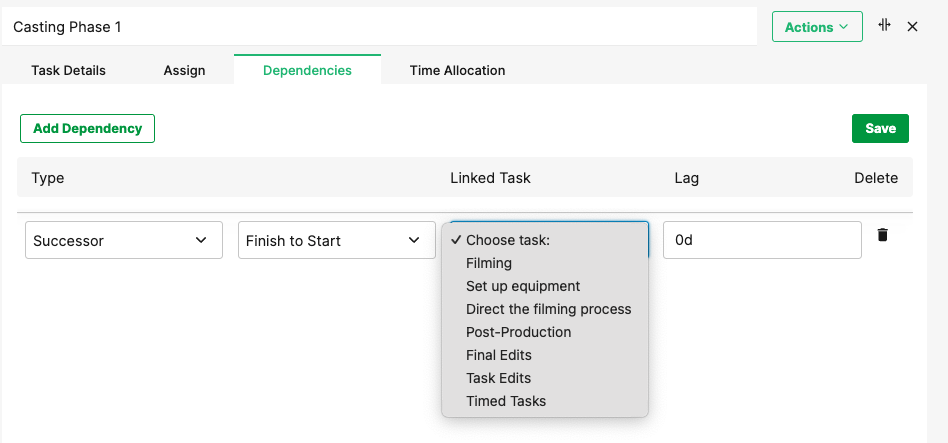Select Post-Production as linked task
The width and height of the screenshot is (948, 443).
[519, 332]
